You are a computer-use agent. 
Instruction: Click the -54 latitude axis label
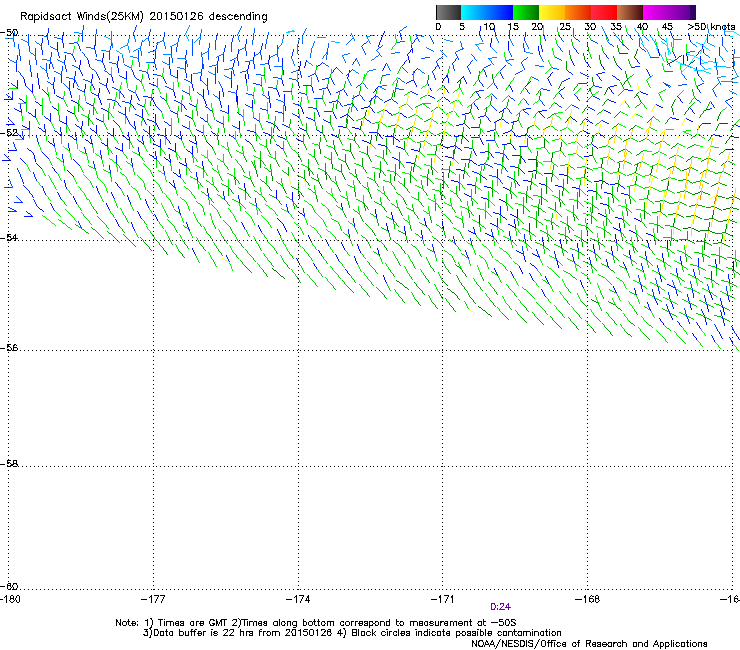coord(9,237)
